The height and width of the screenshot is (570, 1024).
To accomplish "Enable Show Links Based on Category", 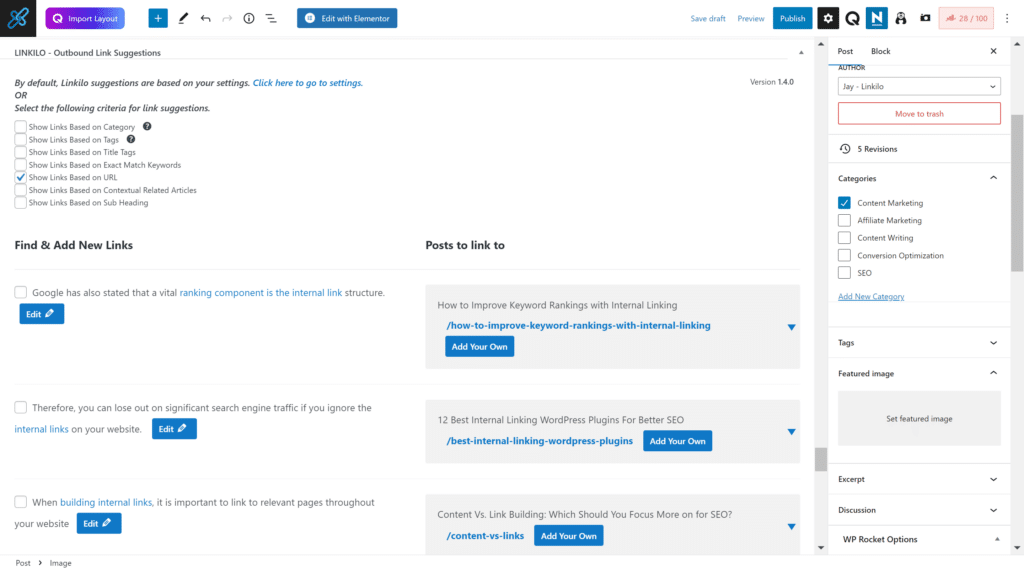I will tap(20, 127).
